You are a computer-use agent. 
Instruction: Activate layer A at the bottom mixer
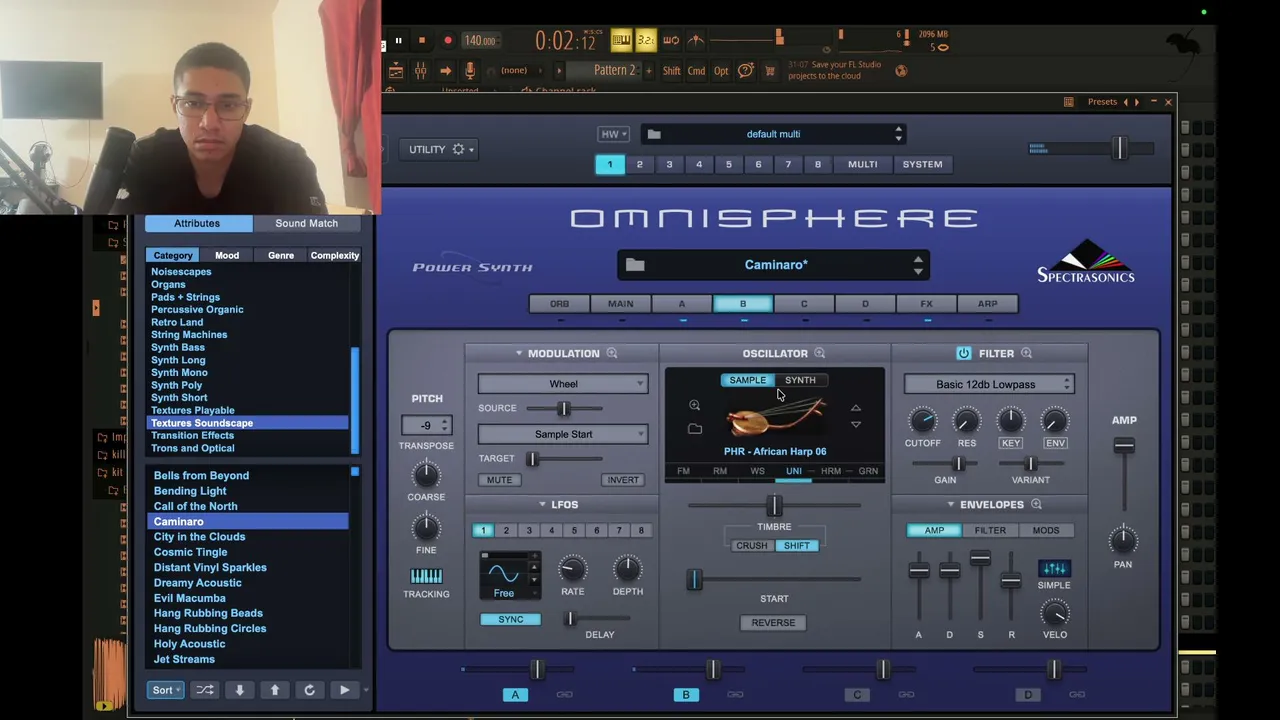coord(515,695)
